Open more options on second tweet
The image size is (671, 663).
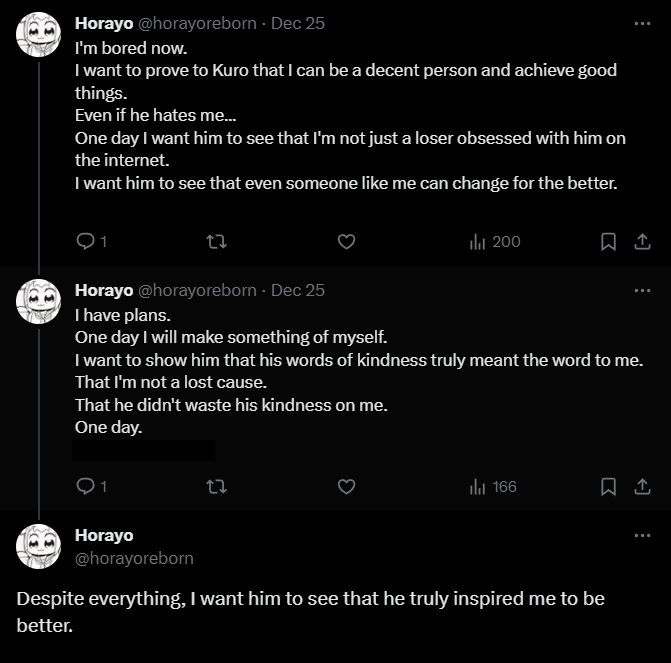[x=642, y=290]
